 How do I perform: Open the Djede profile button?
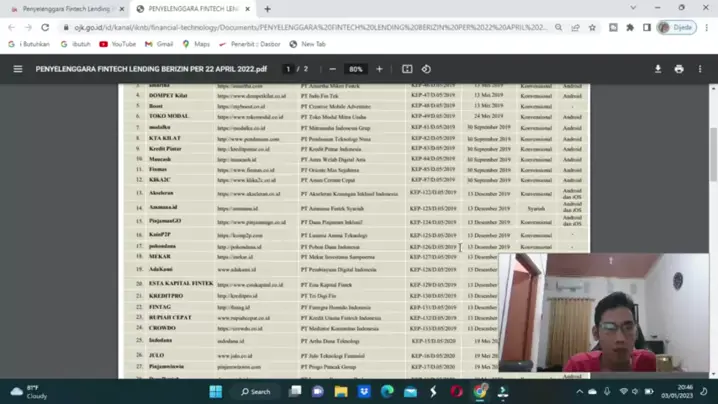coord(676,27)
